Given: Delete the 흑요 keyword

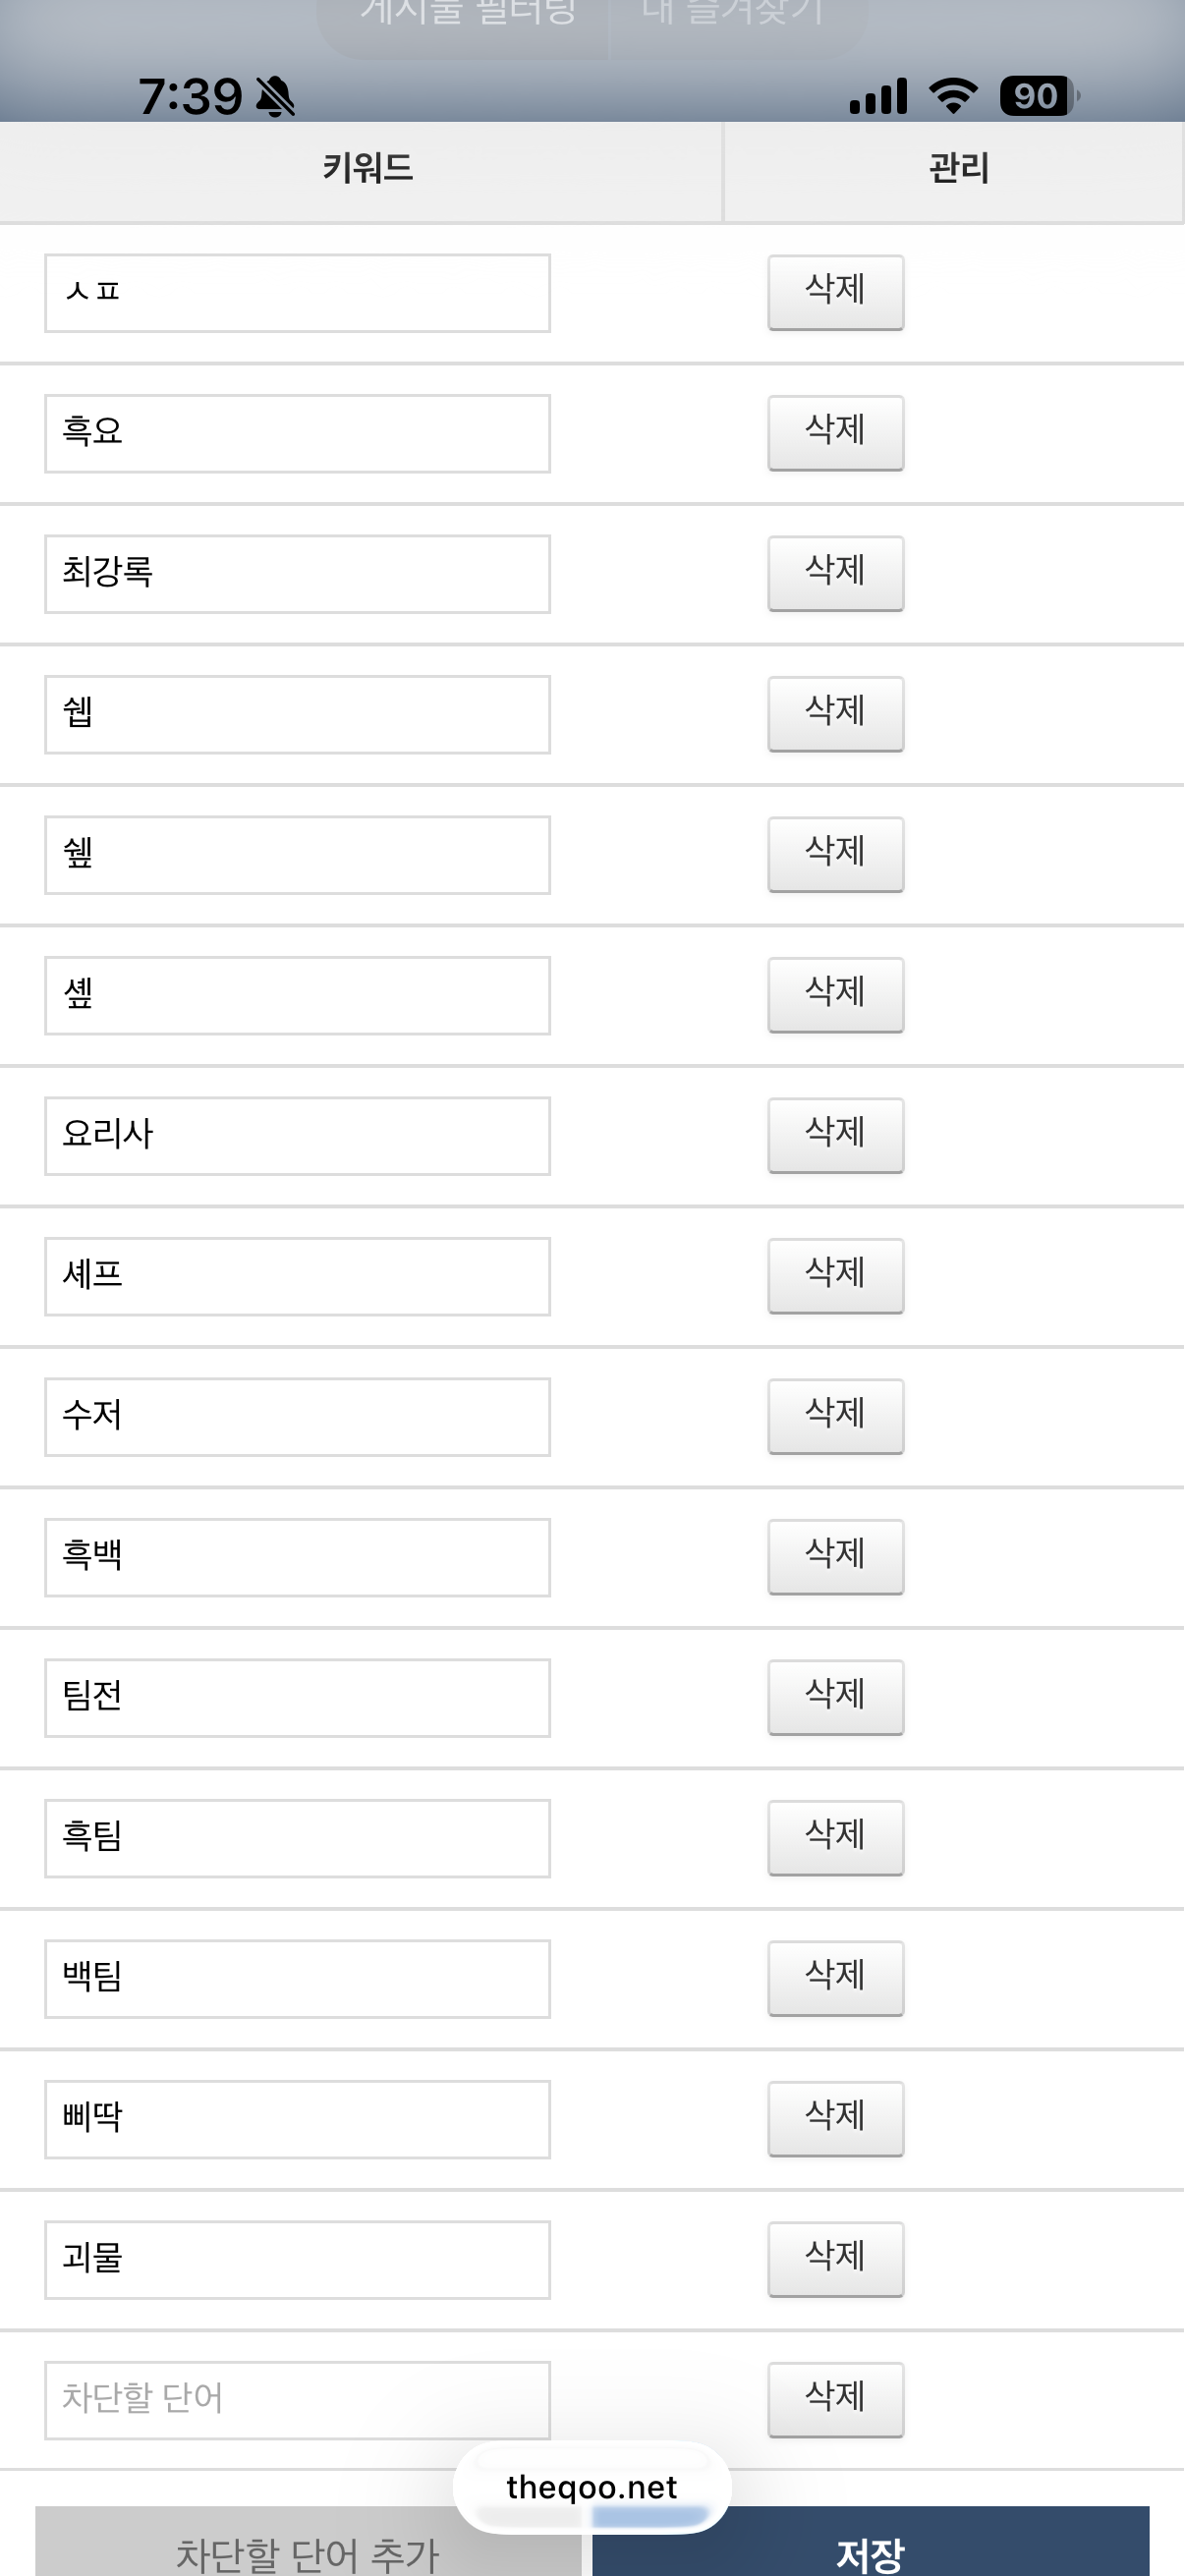Looking at the screenshot, I should pyautogui.click(x=835, y=433).
